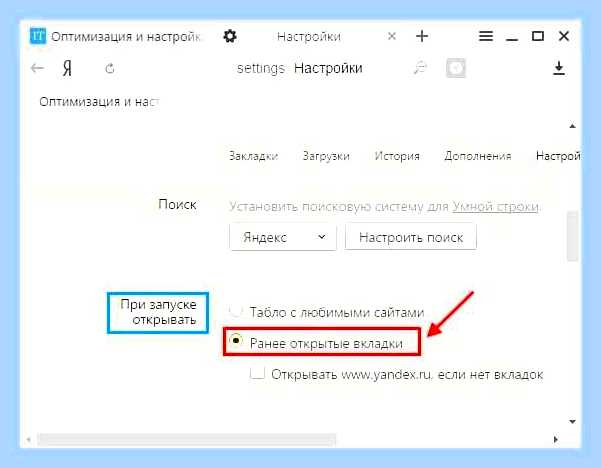Click the horizontal scrollbar thumb
The width and height of the screenshot is (601, 468).
click(186, 440)
